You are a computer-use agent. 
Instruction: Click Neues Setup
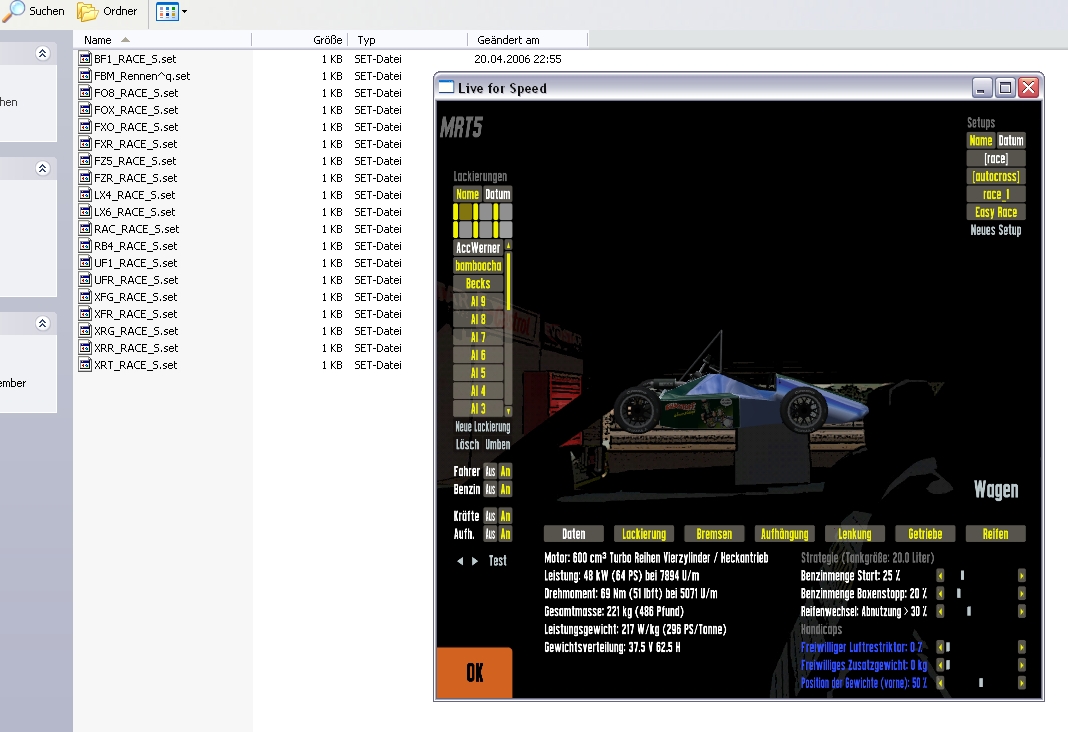[x=996, y=230]
